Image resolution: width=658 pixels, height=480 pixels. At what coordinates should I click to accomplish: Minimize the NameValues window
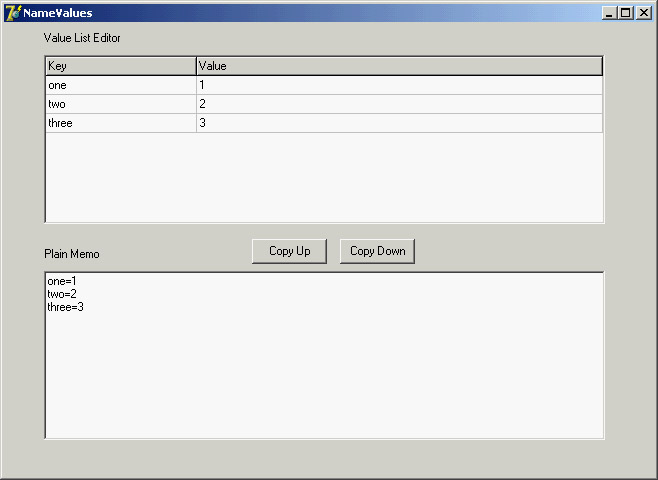click(610, 13)
